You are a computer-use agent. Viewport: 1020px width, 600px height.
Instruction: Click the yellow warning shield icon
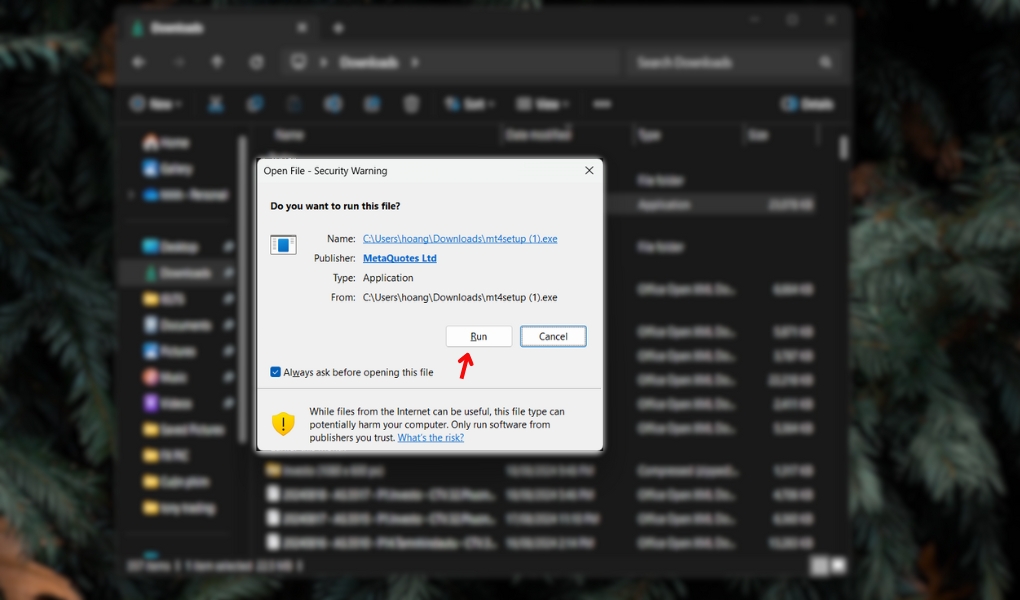[x=283, y=424]
